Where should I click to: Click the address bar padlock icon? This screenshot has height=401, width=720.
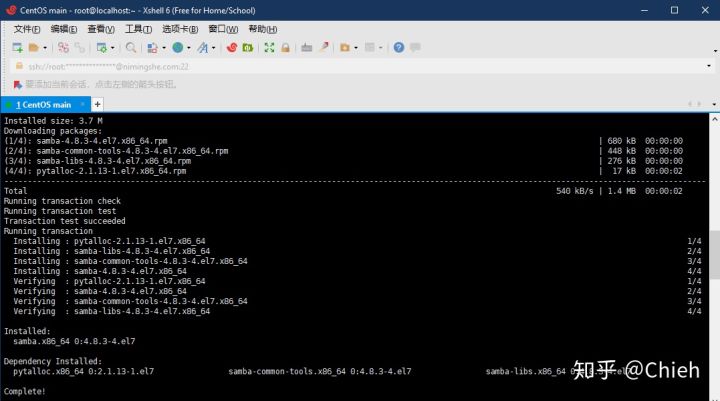(x=19, y=66)
